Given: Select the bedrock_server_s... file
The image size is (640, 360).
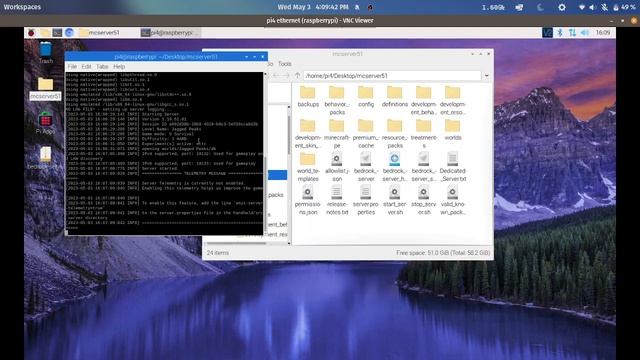Looking at the screenshot, I should 424,167.
